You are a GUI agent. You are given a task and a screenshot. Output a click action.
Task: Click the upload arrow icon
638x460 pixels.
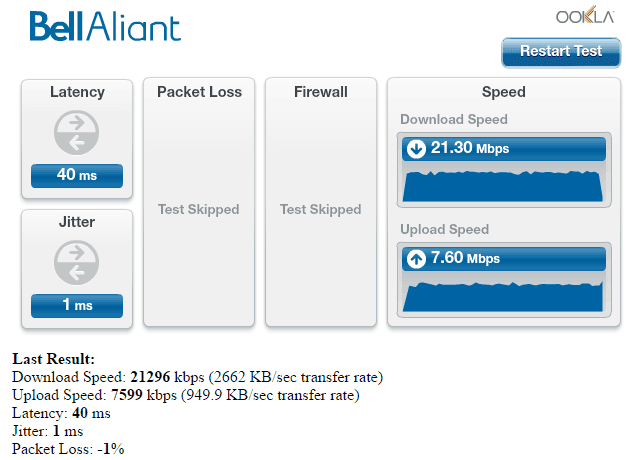coord(416,259)
